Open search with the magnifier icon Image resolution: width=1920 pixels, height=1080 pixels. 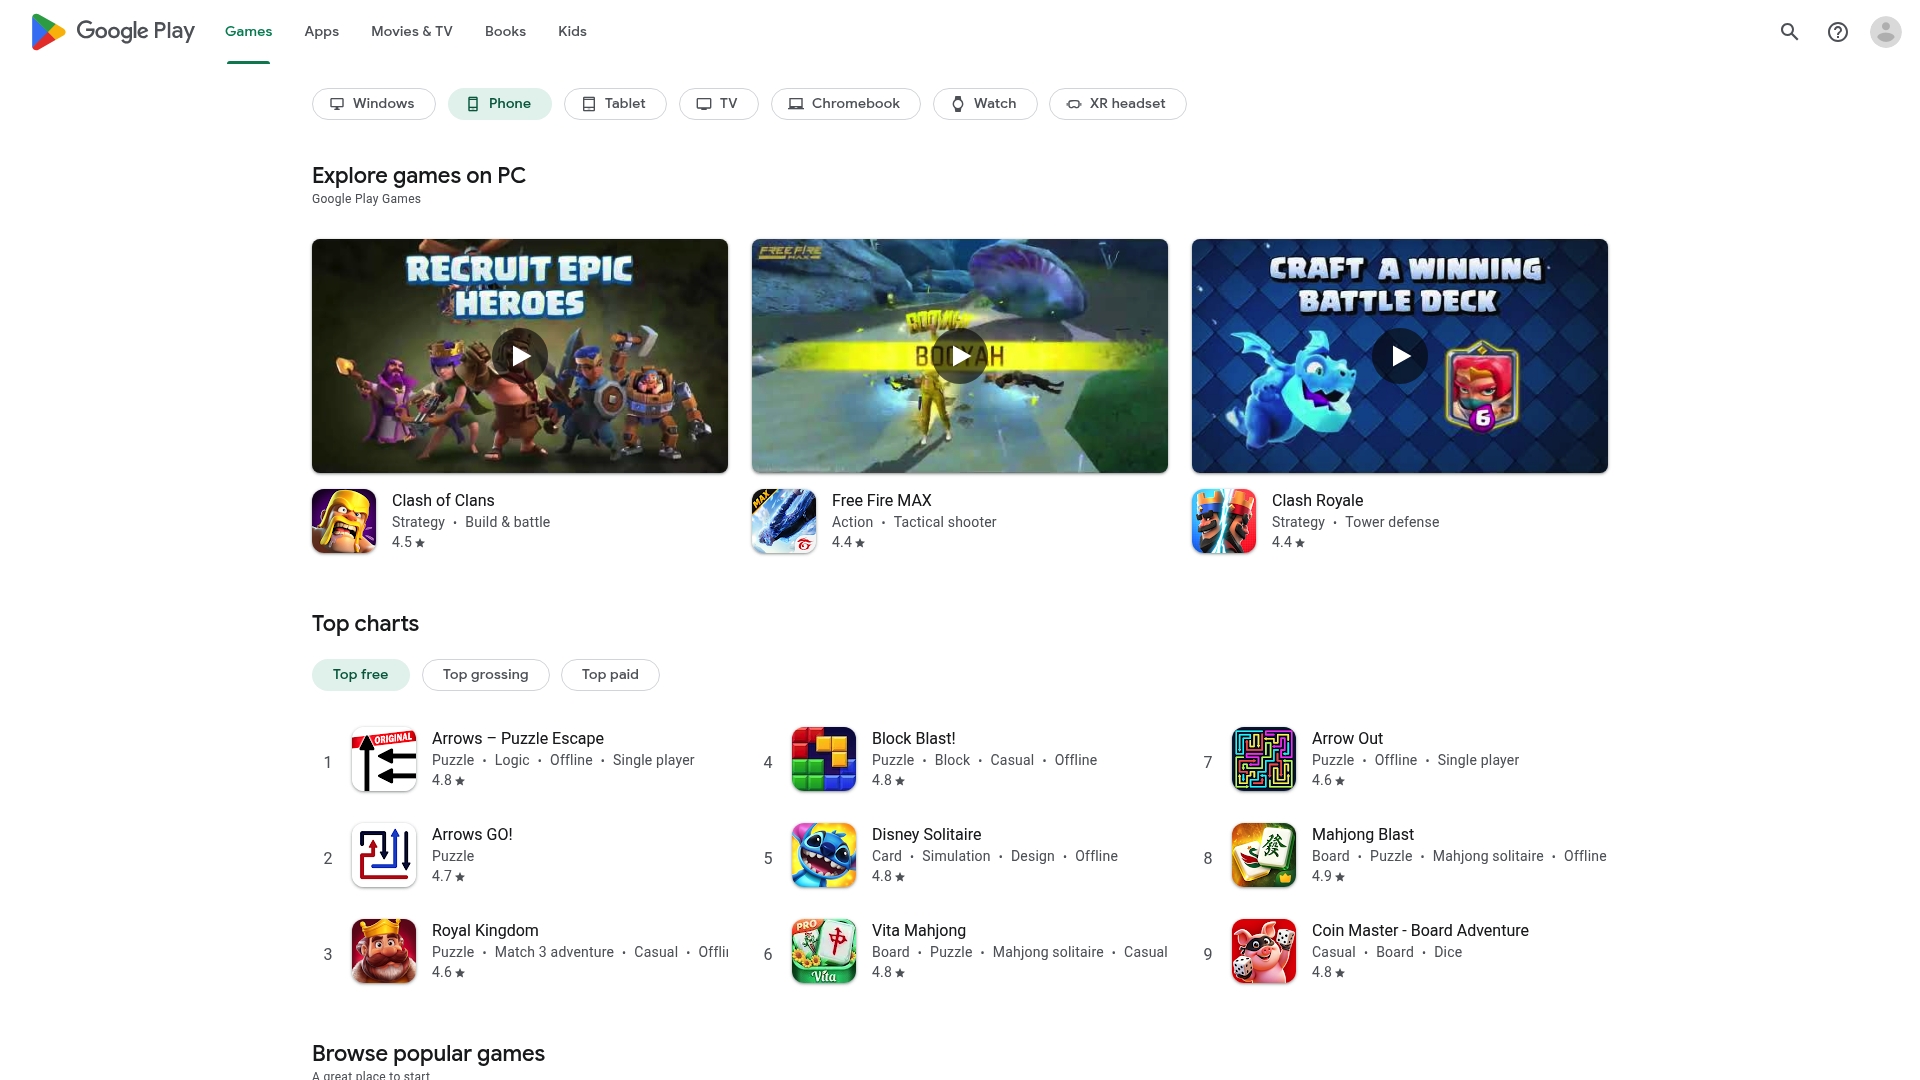click(1789, 32)
